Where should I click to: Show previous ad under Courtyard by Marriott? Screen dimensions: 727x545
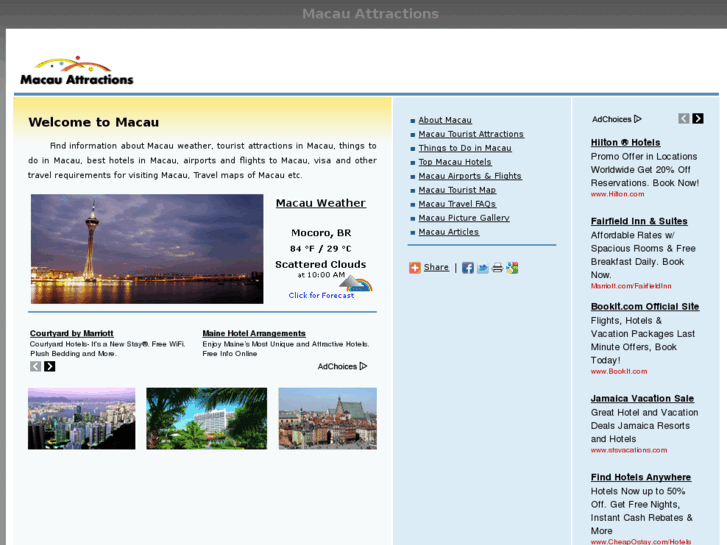click(x=36, y=366)
